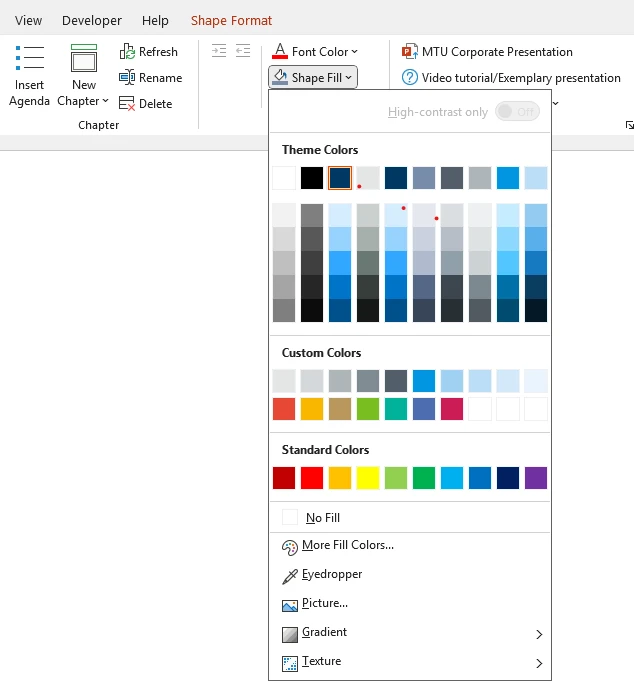The width and height of the screenshot is (634, 684).
Task: Click the chevron right of the Shape Fill menu
Action: [x=556, y=103]
